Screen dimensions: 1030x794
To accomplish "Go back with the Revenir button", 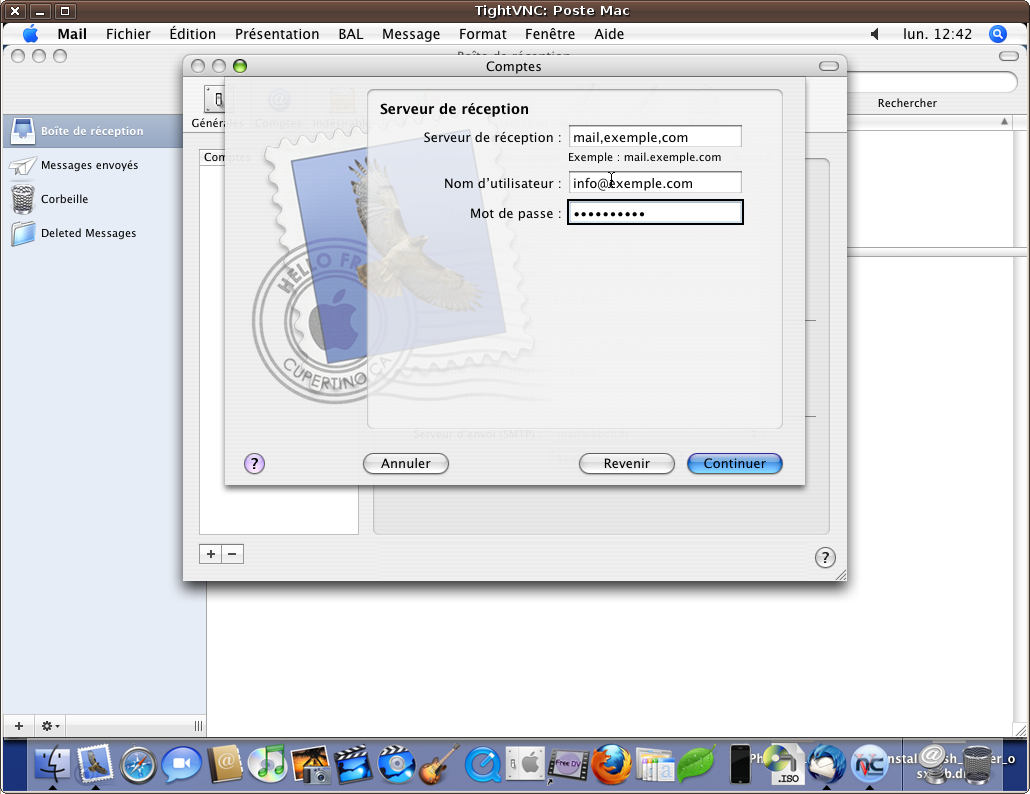I will point(627,464).
